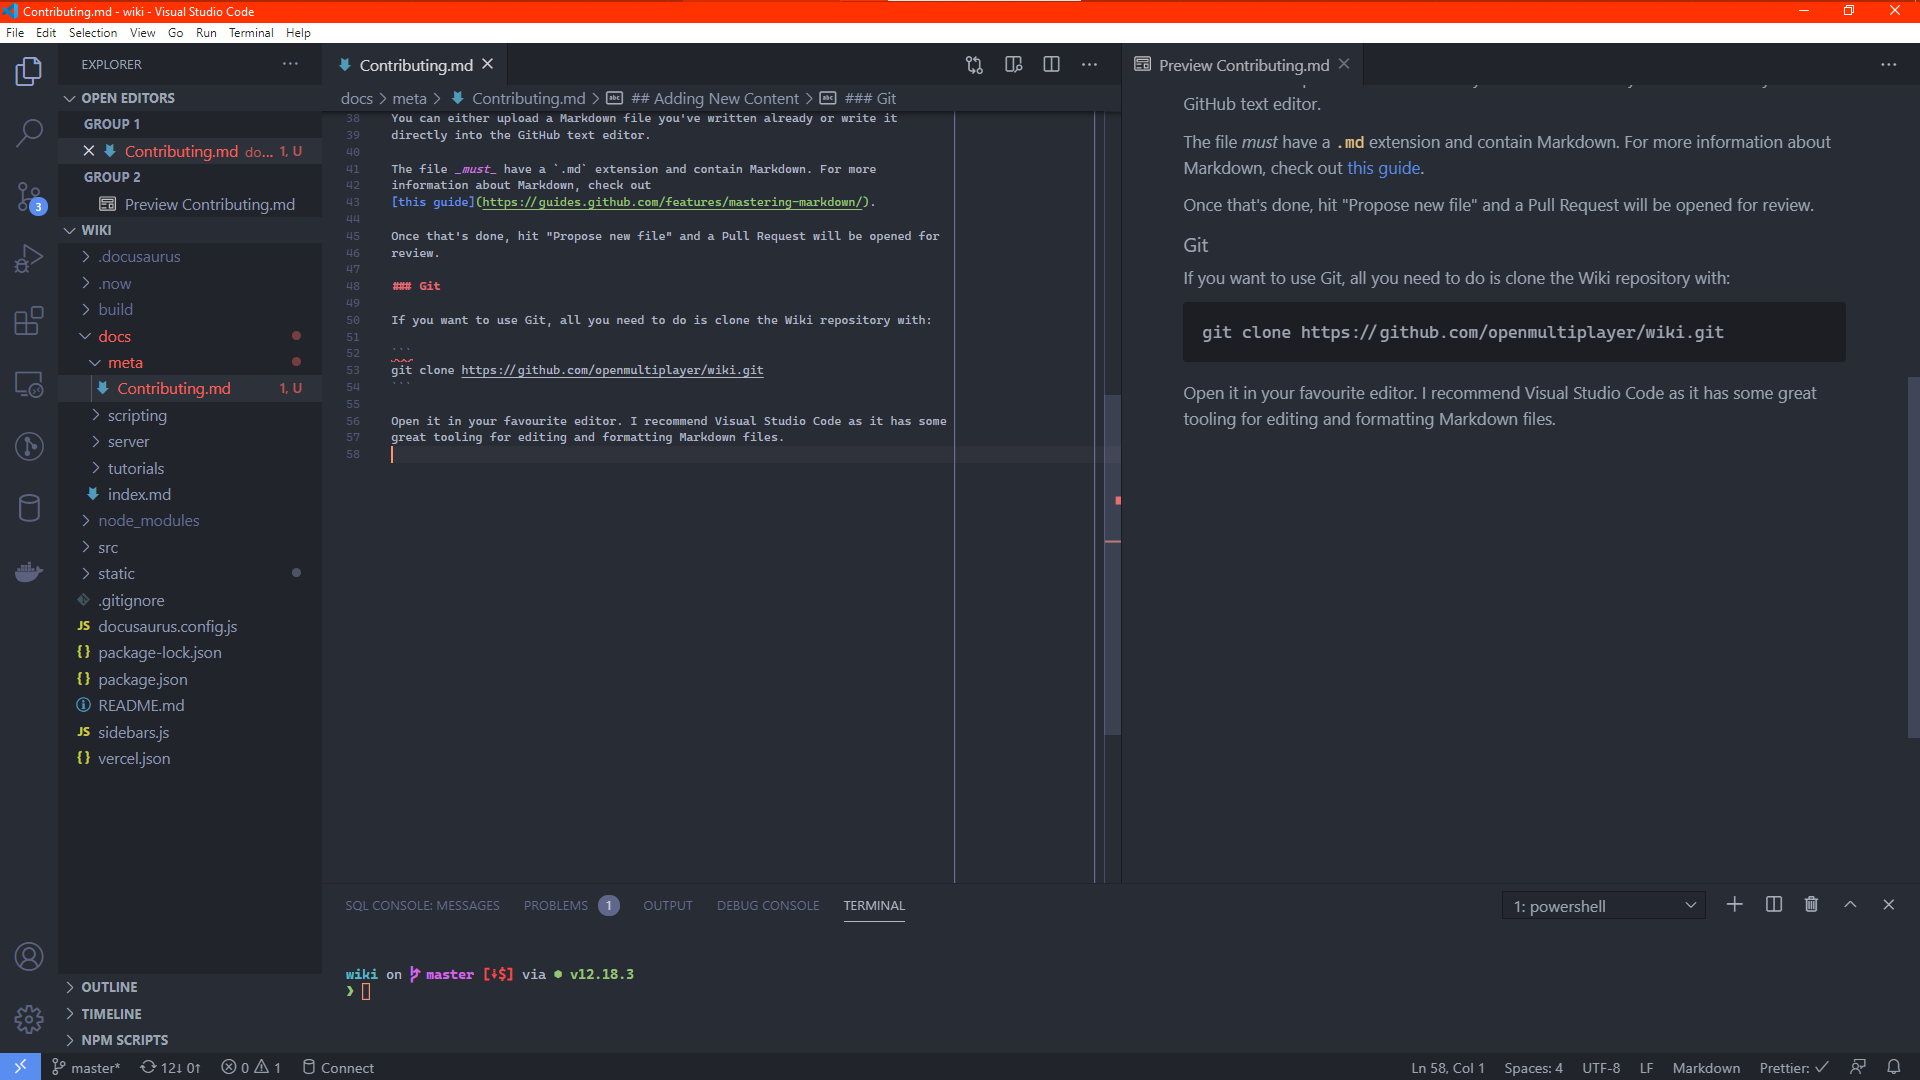The image size is (1920, 1080).
Task: Open the Selection menu
Action: (93, 33)
